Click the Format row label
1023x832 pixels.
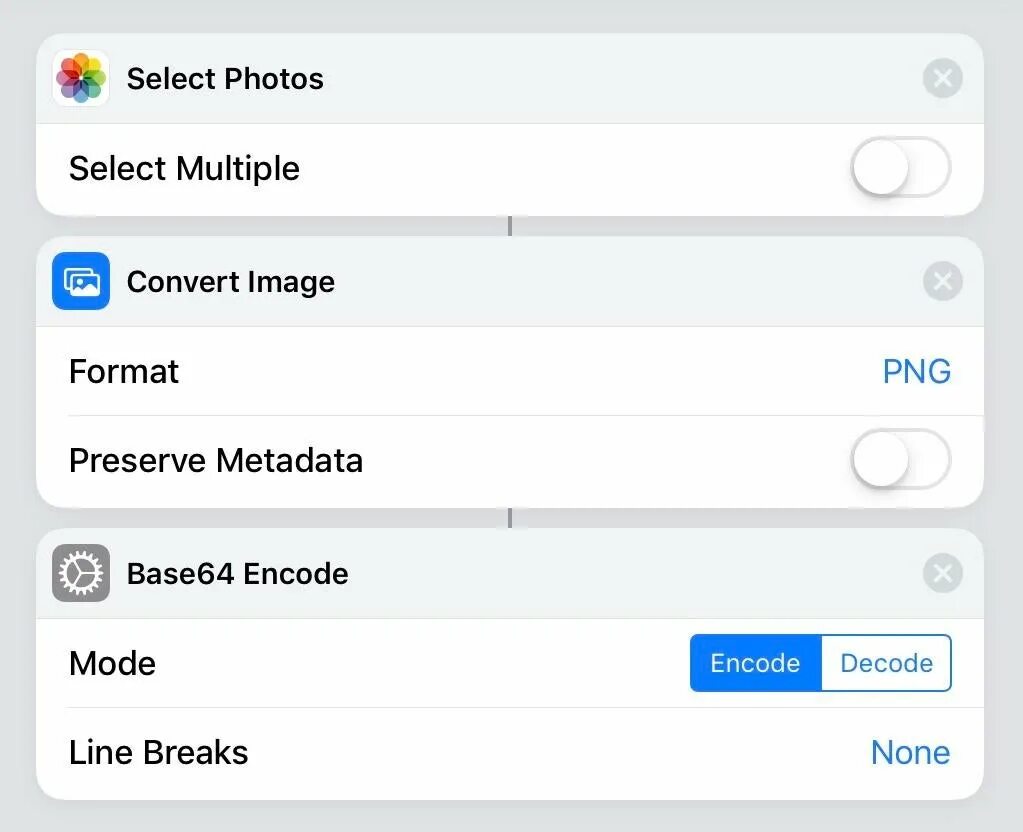point(124,372)
